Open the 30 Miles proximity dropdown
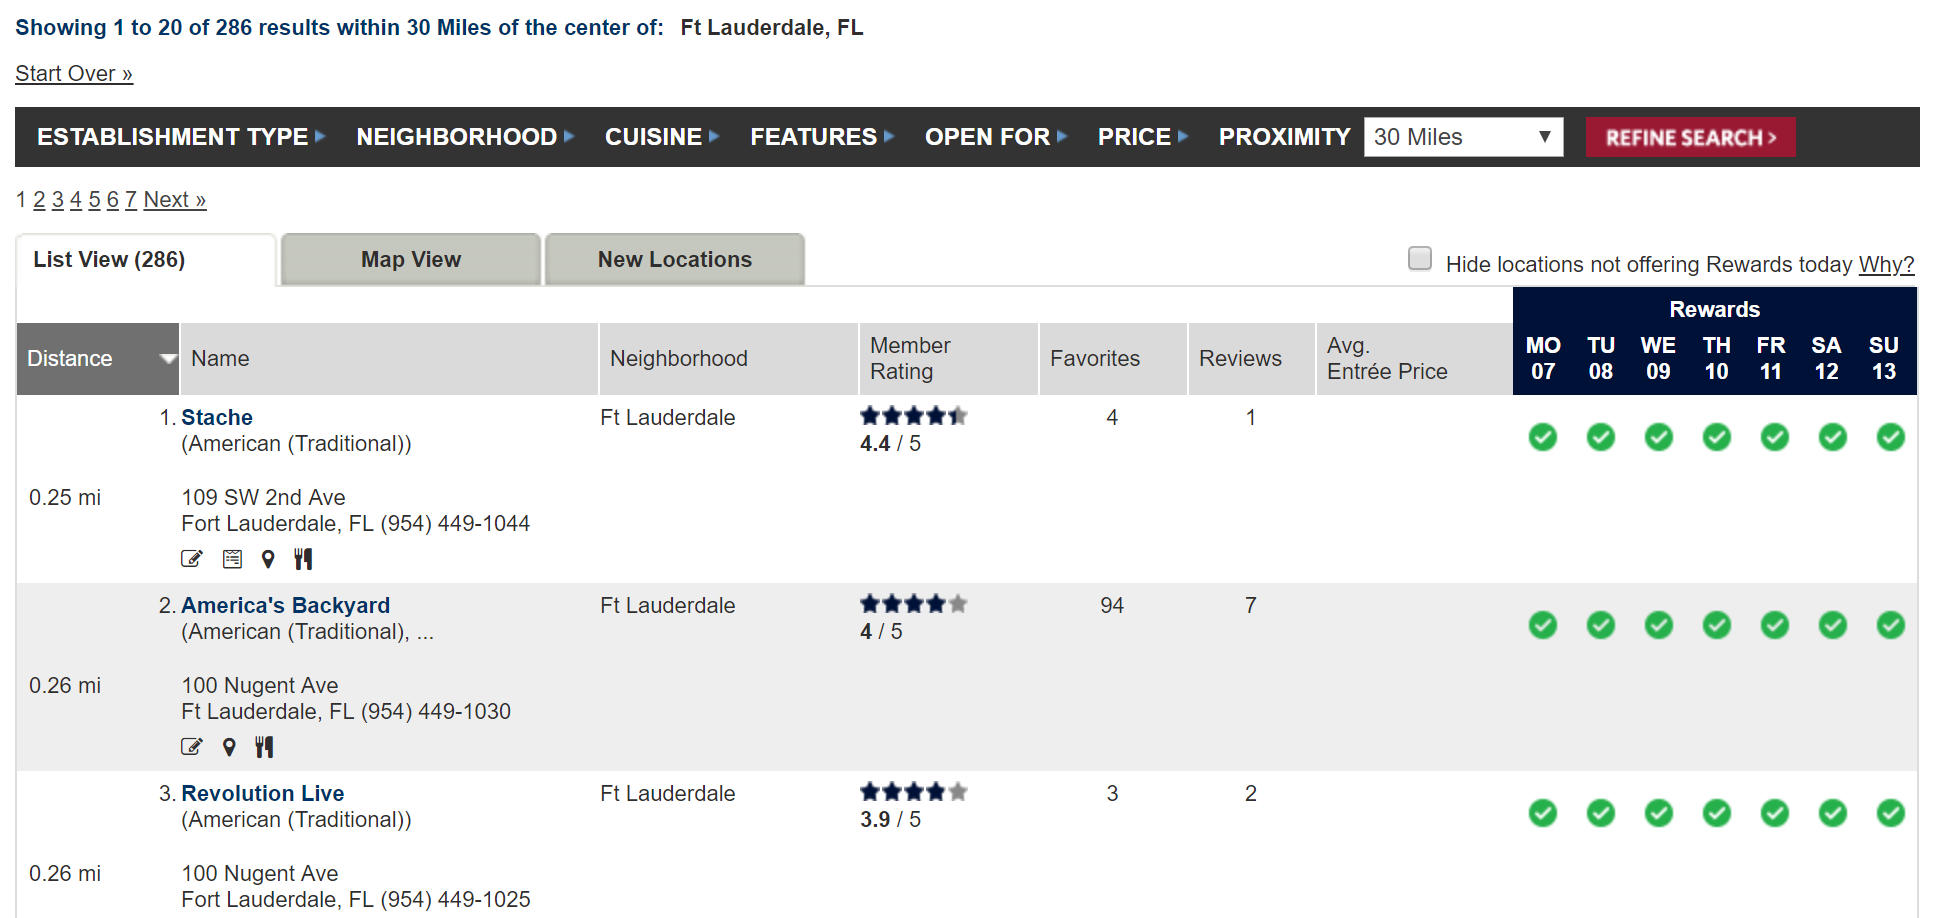 (1463, 137)
